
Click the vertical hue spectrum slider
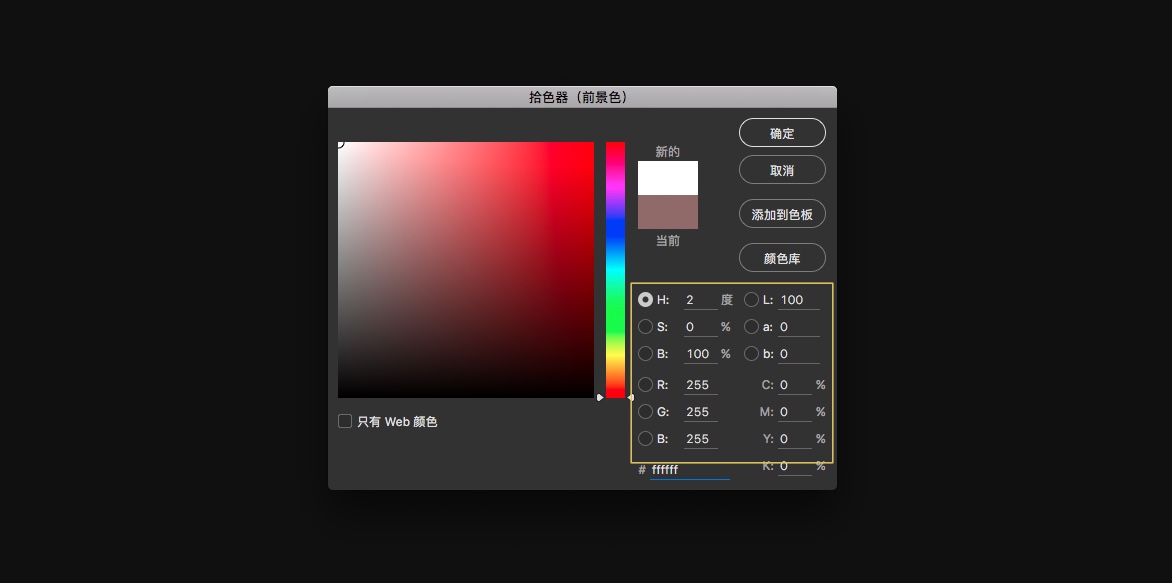tap(615, 270)
